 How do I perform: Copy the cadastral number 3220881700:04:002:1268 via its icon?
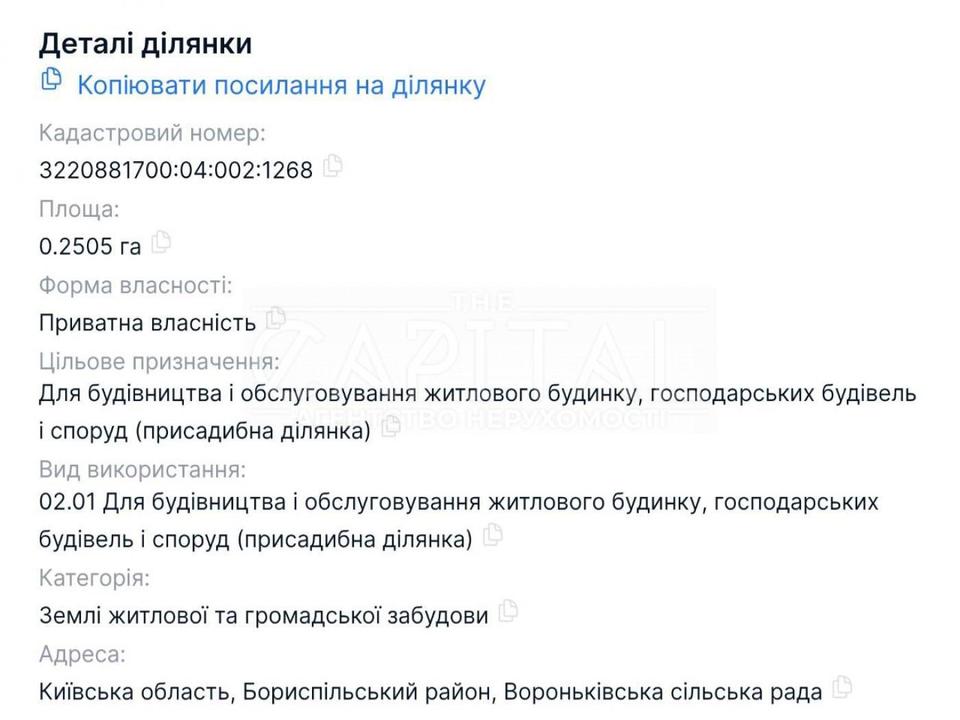[333, 166]
